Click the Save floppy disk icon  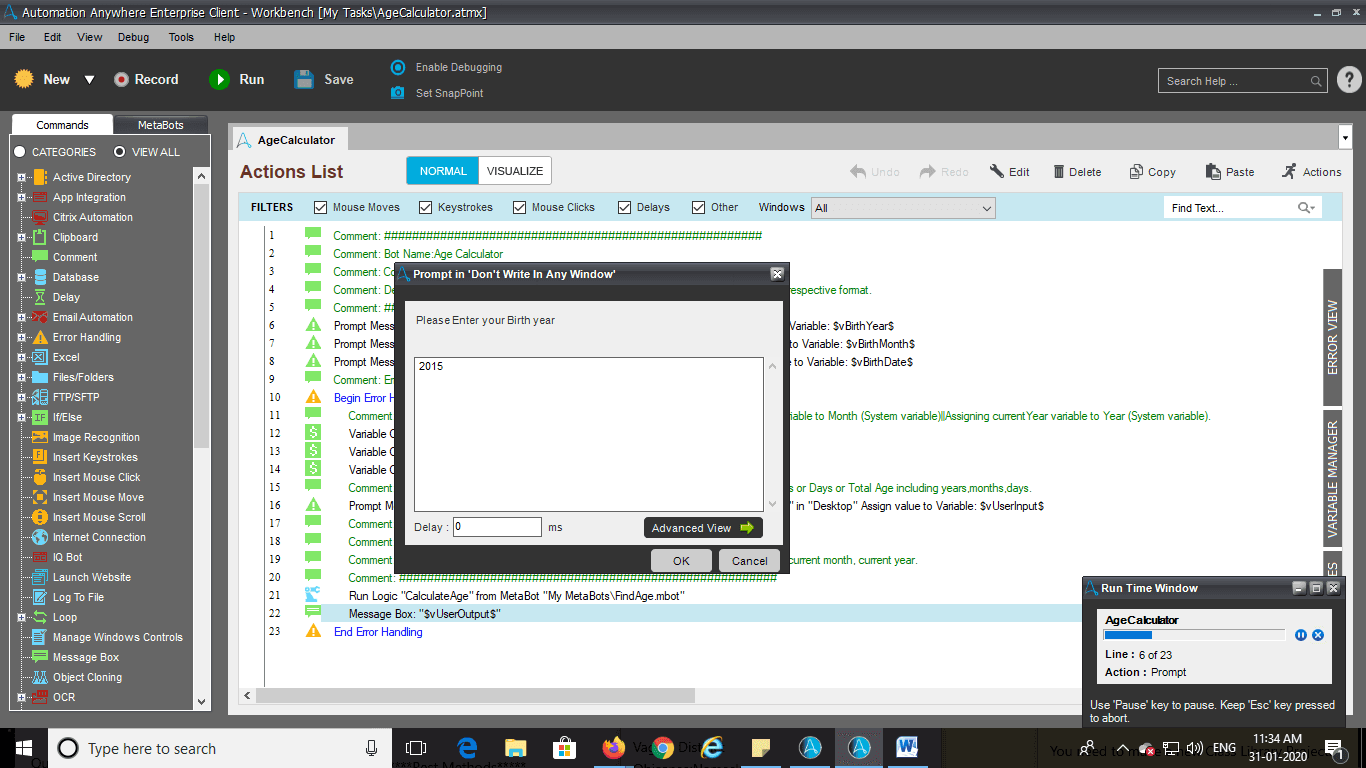pyautogui.click(x=304, y=79)
